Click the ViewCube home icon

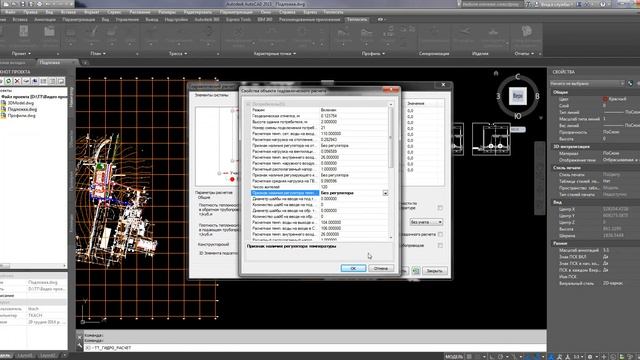pos(496,73)
